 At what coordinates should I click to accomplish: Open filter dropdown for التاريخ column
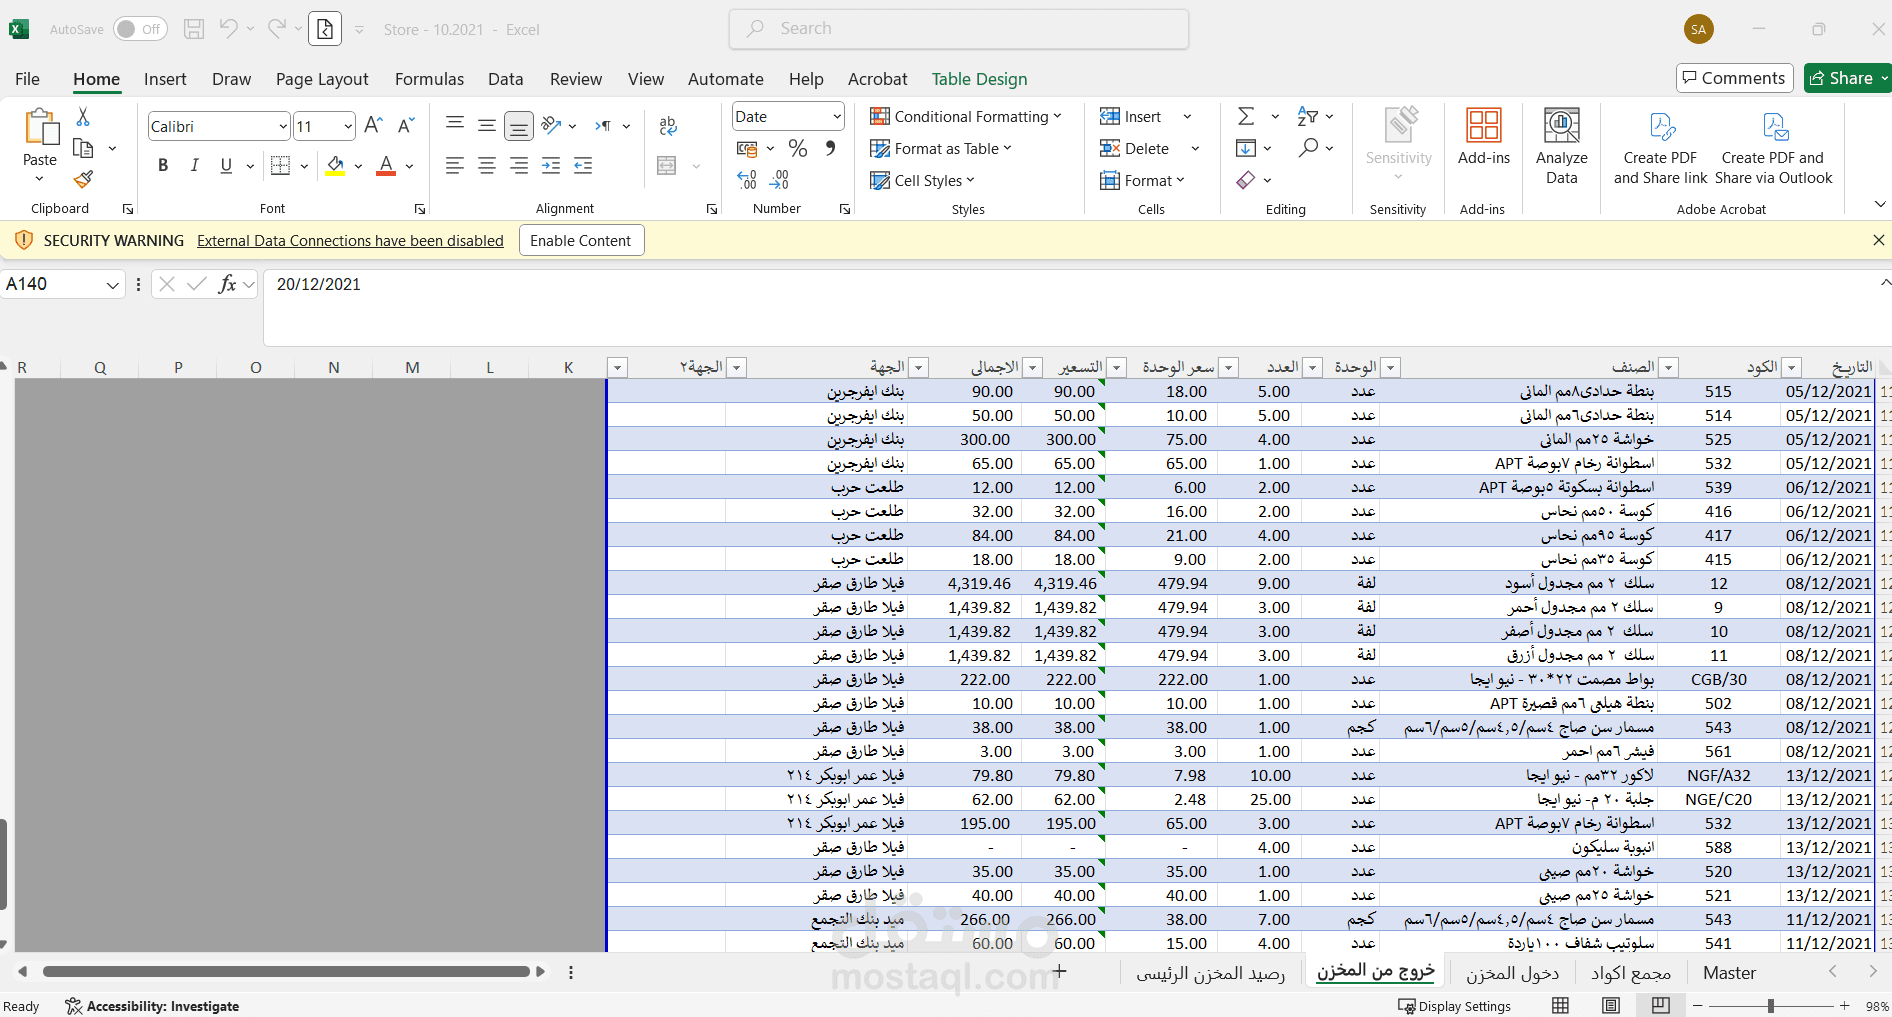coord(1792,368)
